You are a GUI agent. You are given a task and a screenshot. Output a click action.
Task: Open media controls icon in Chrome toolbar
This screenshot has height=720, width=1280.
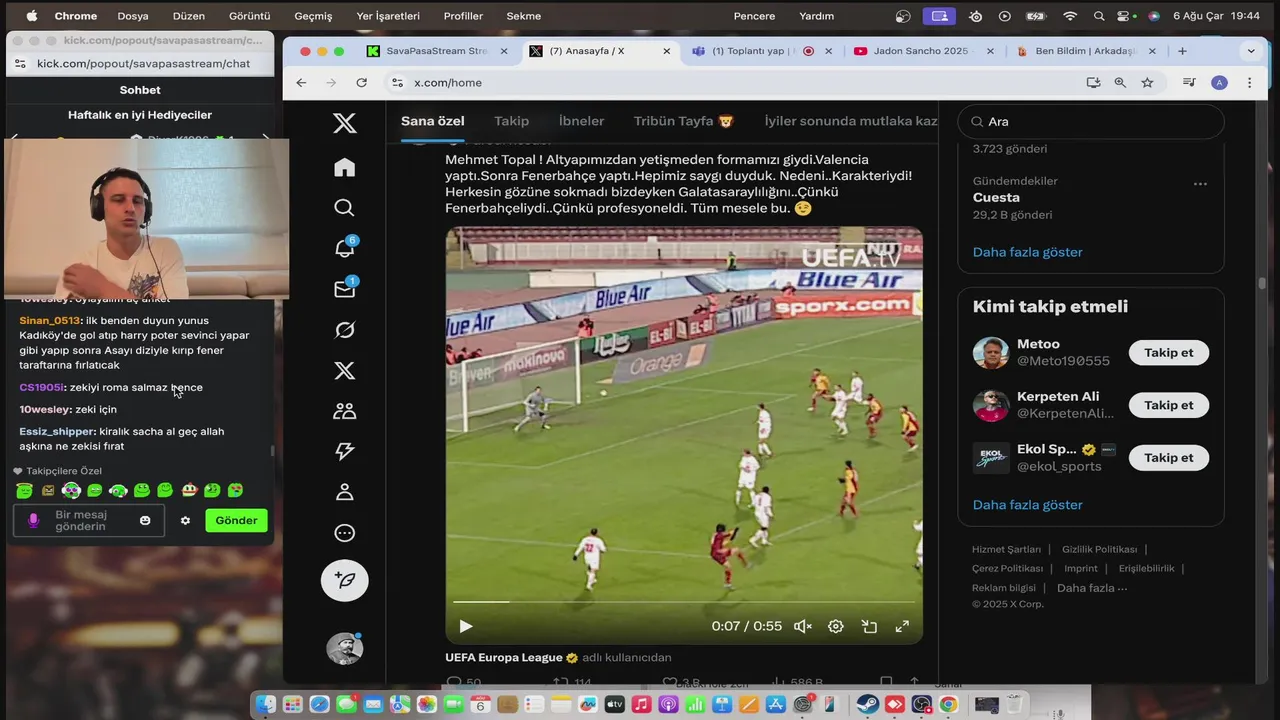coord(1189,83)
